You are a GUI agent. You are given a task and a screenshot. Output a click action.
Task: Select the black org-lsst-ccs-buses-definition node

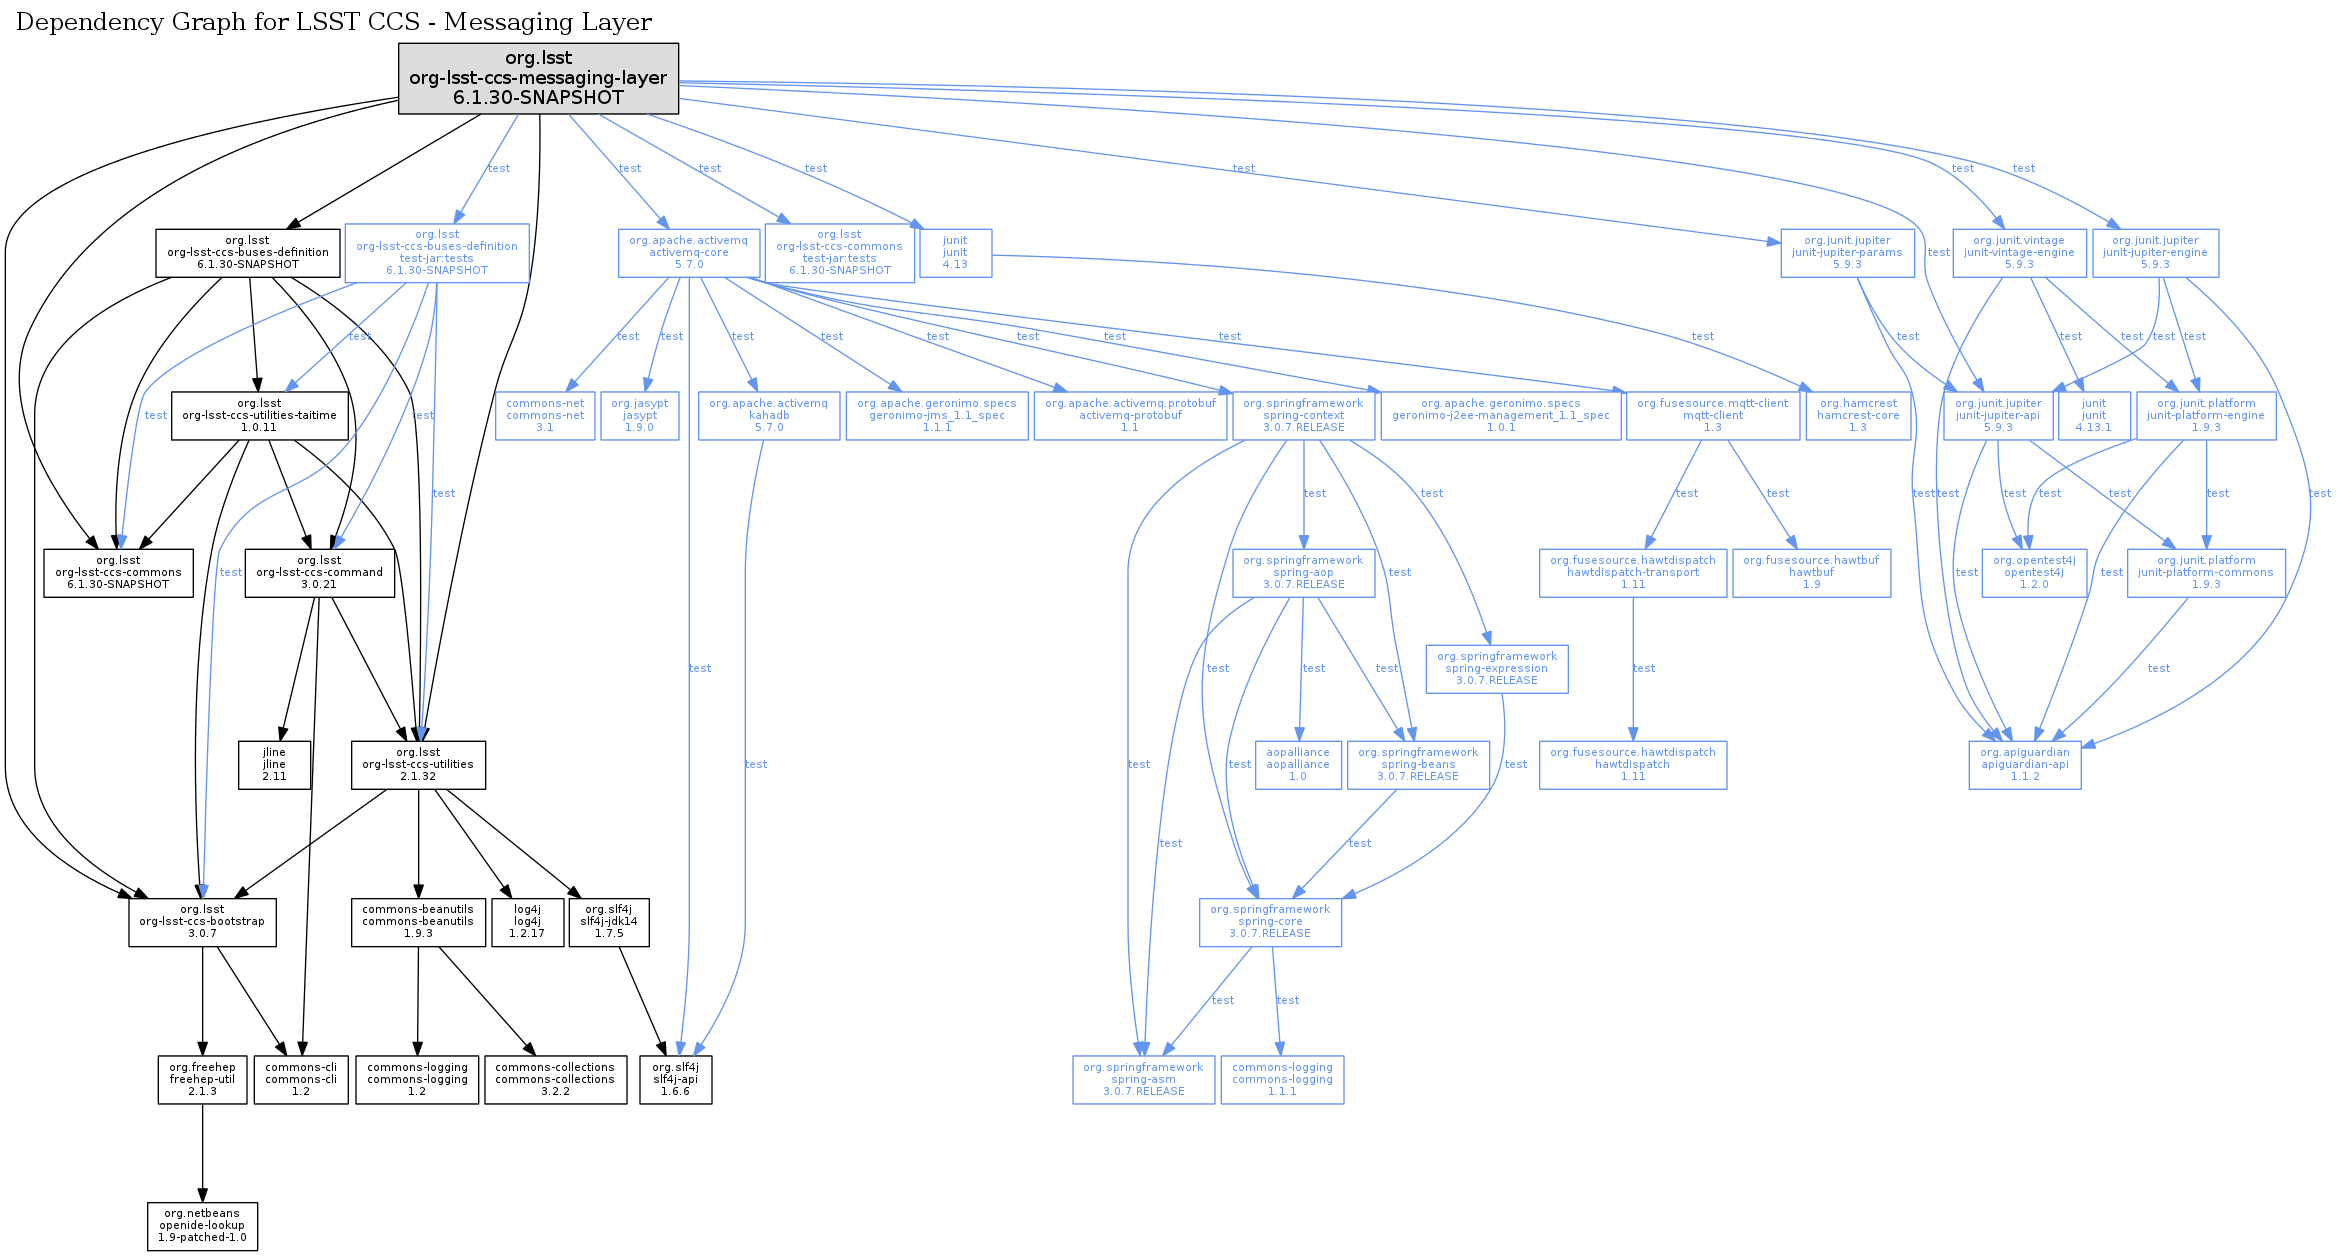click(247, 253)
